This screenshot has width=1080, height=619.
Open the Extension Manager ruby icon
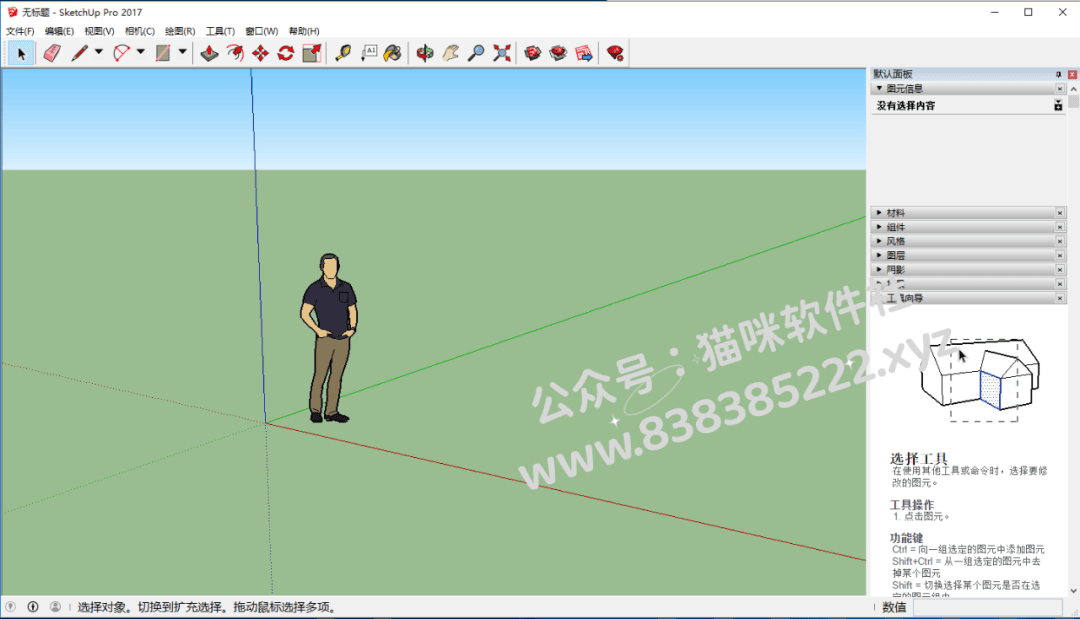(x=615, y=53)
